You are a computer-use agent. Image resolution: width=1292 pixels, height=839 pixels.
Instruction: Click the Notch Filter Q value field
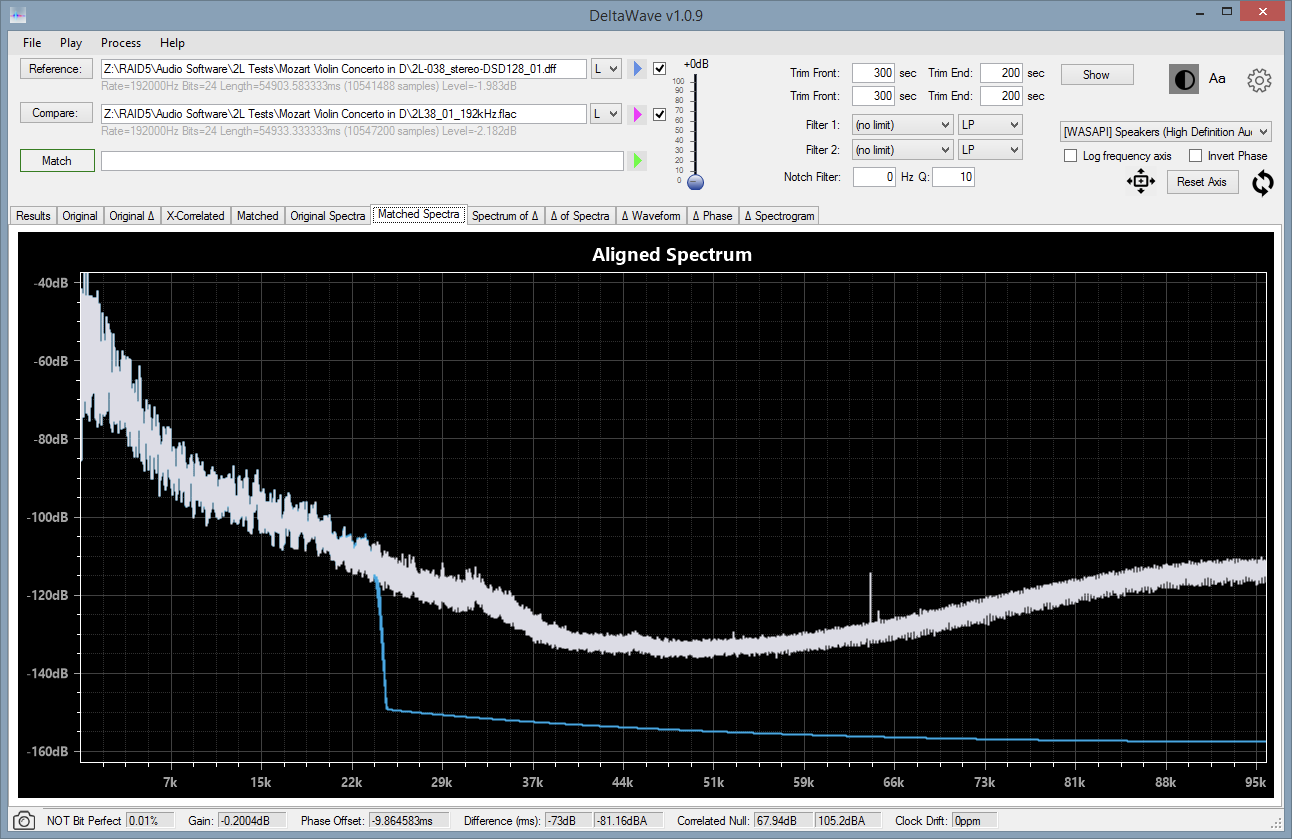tap(953, 177)
